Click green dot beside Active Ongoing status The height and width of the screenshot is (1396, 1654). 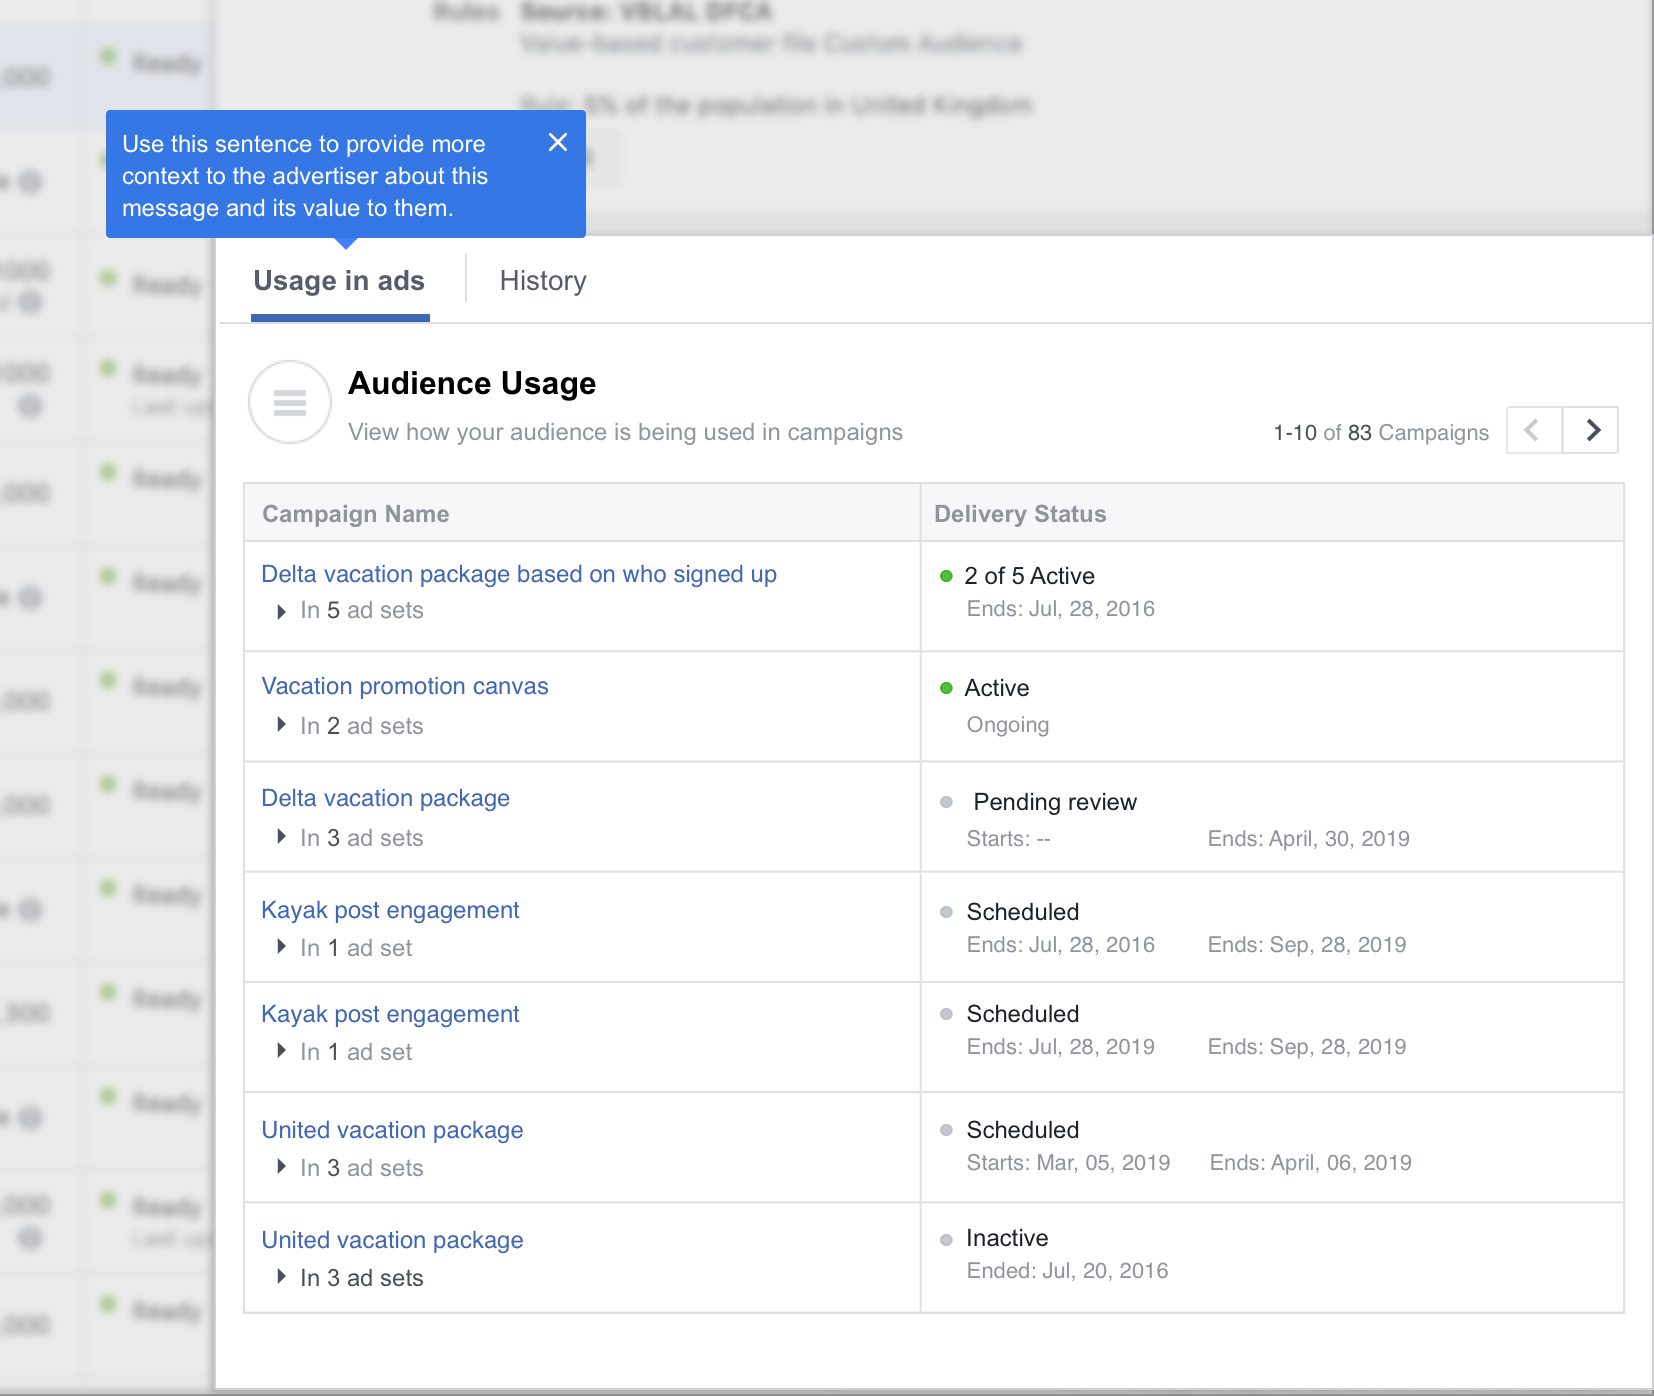click(946, 688)
